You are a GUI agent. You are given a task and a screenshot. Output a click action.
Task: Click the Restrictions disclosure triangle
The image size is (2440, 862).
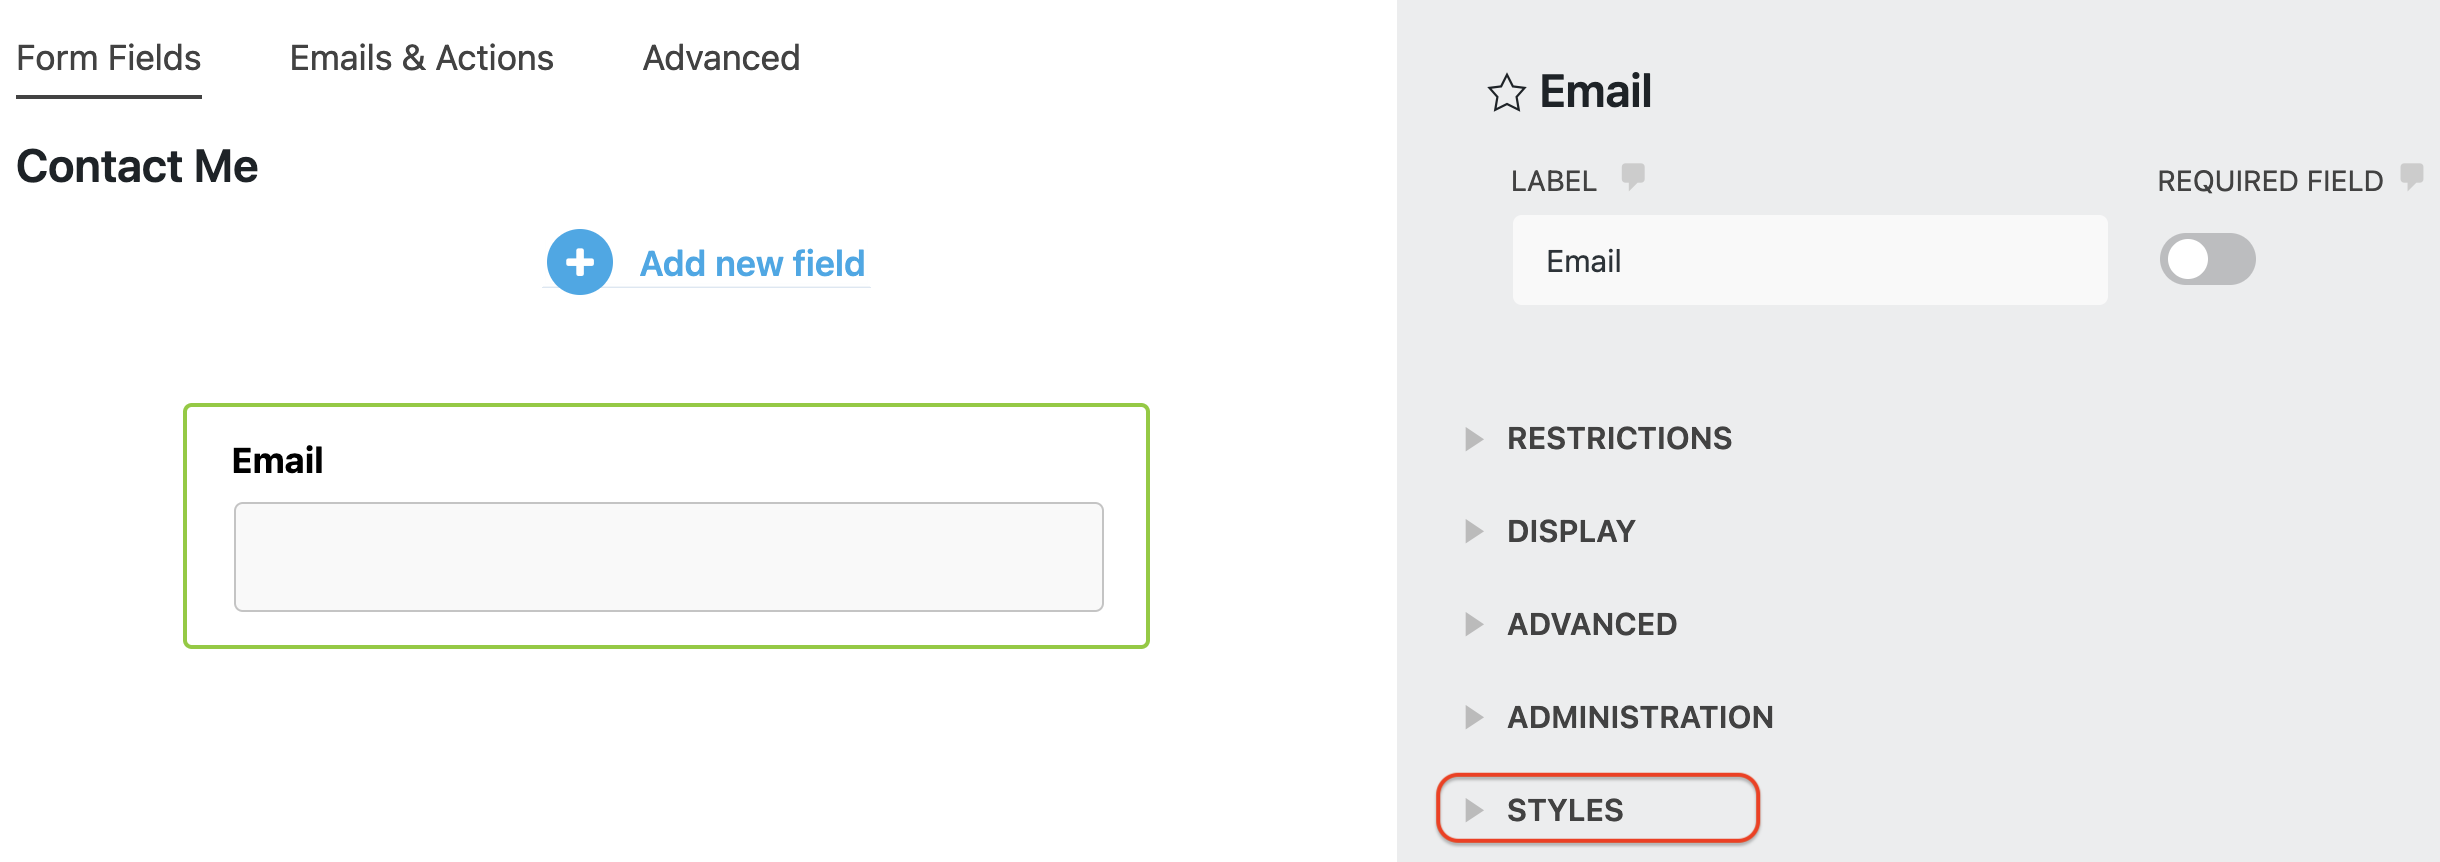1473,439
